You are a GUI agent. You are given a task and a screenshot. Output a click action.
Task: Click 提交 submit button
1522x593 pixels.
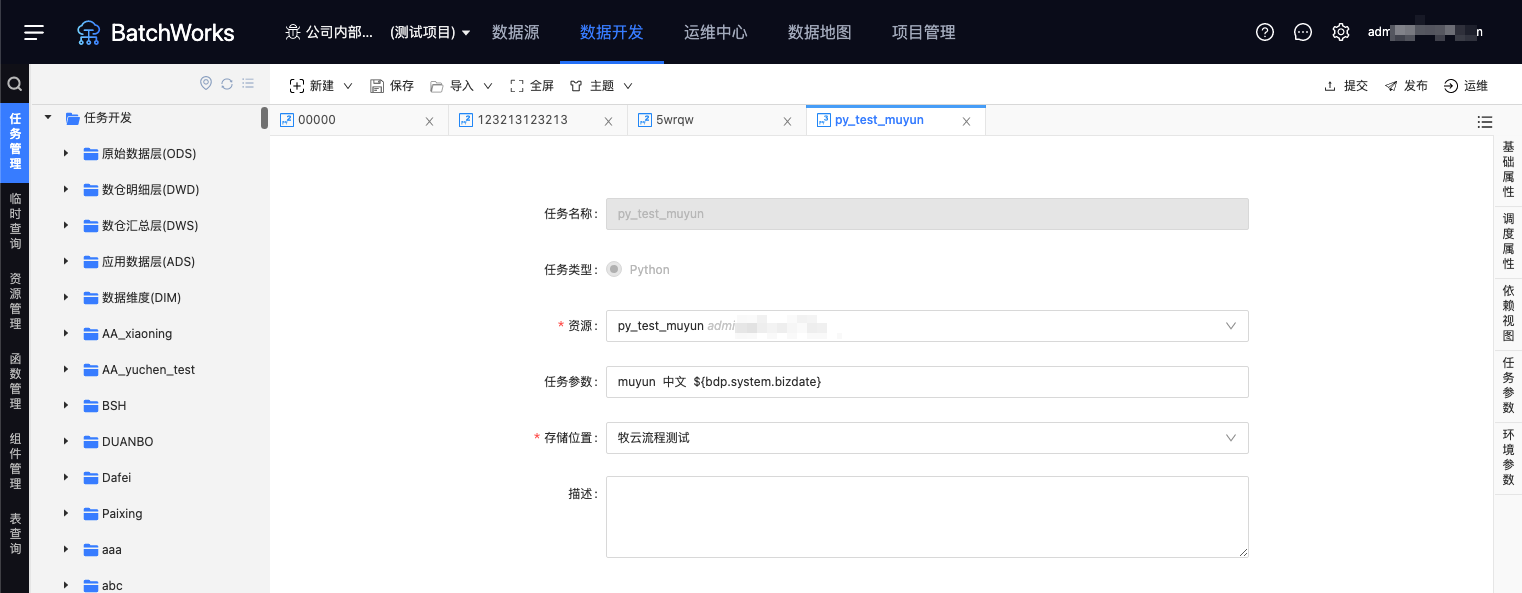[1345, 86]
